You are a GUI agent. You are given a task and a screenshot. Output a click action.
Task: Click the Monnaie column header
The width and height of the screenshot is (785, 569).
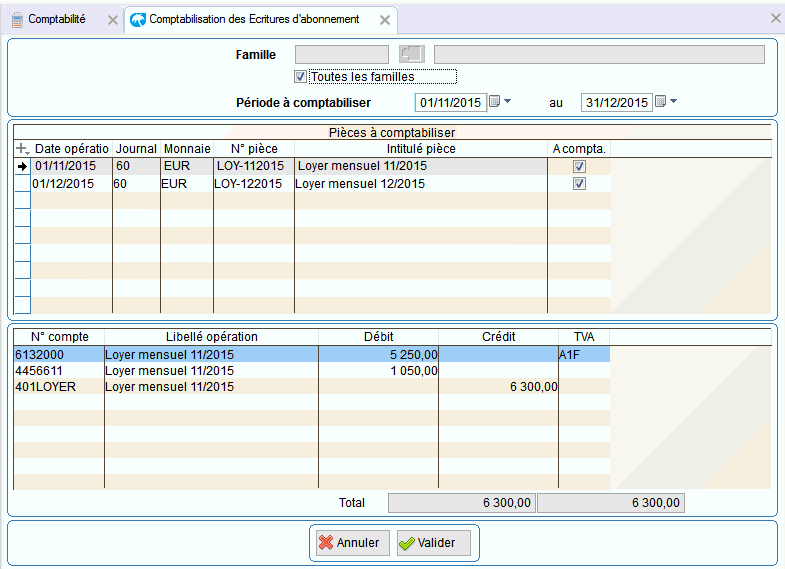pyautogui.click(x=187, y=149)
